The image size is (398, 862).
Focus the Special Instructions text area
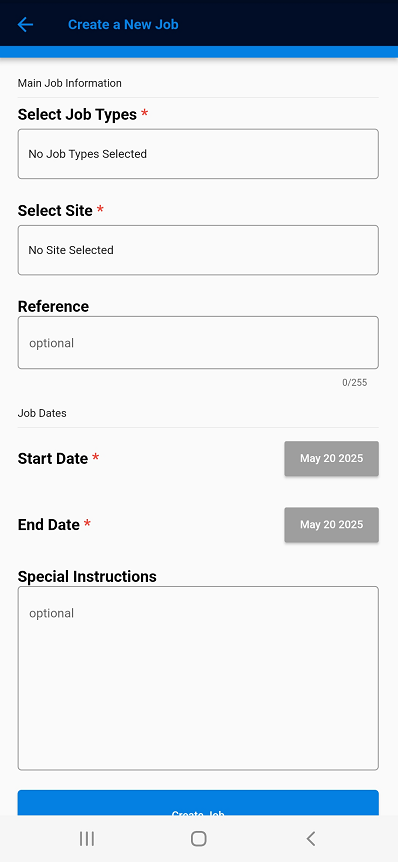pos(198,678)
